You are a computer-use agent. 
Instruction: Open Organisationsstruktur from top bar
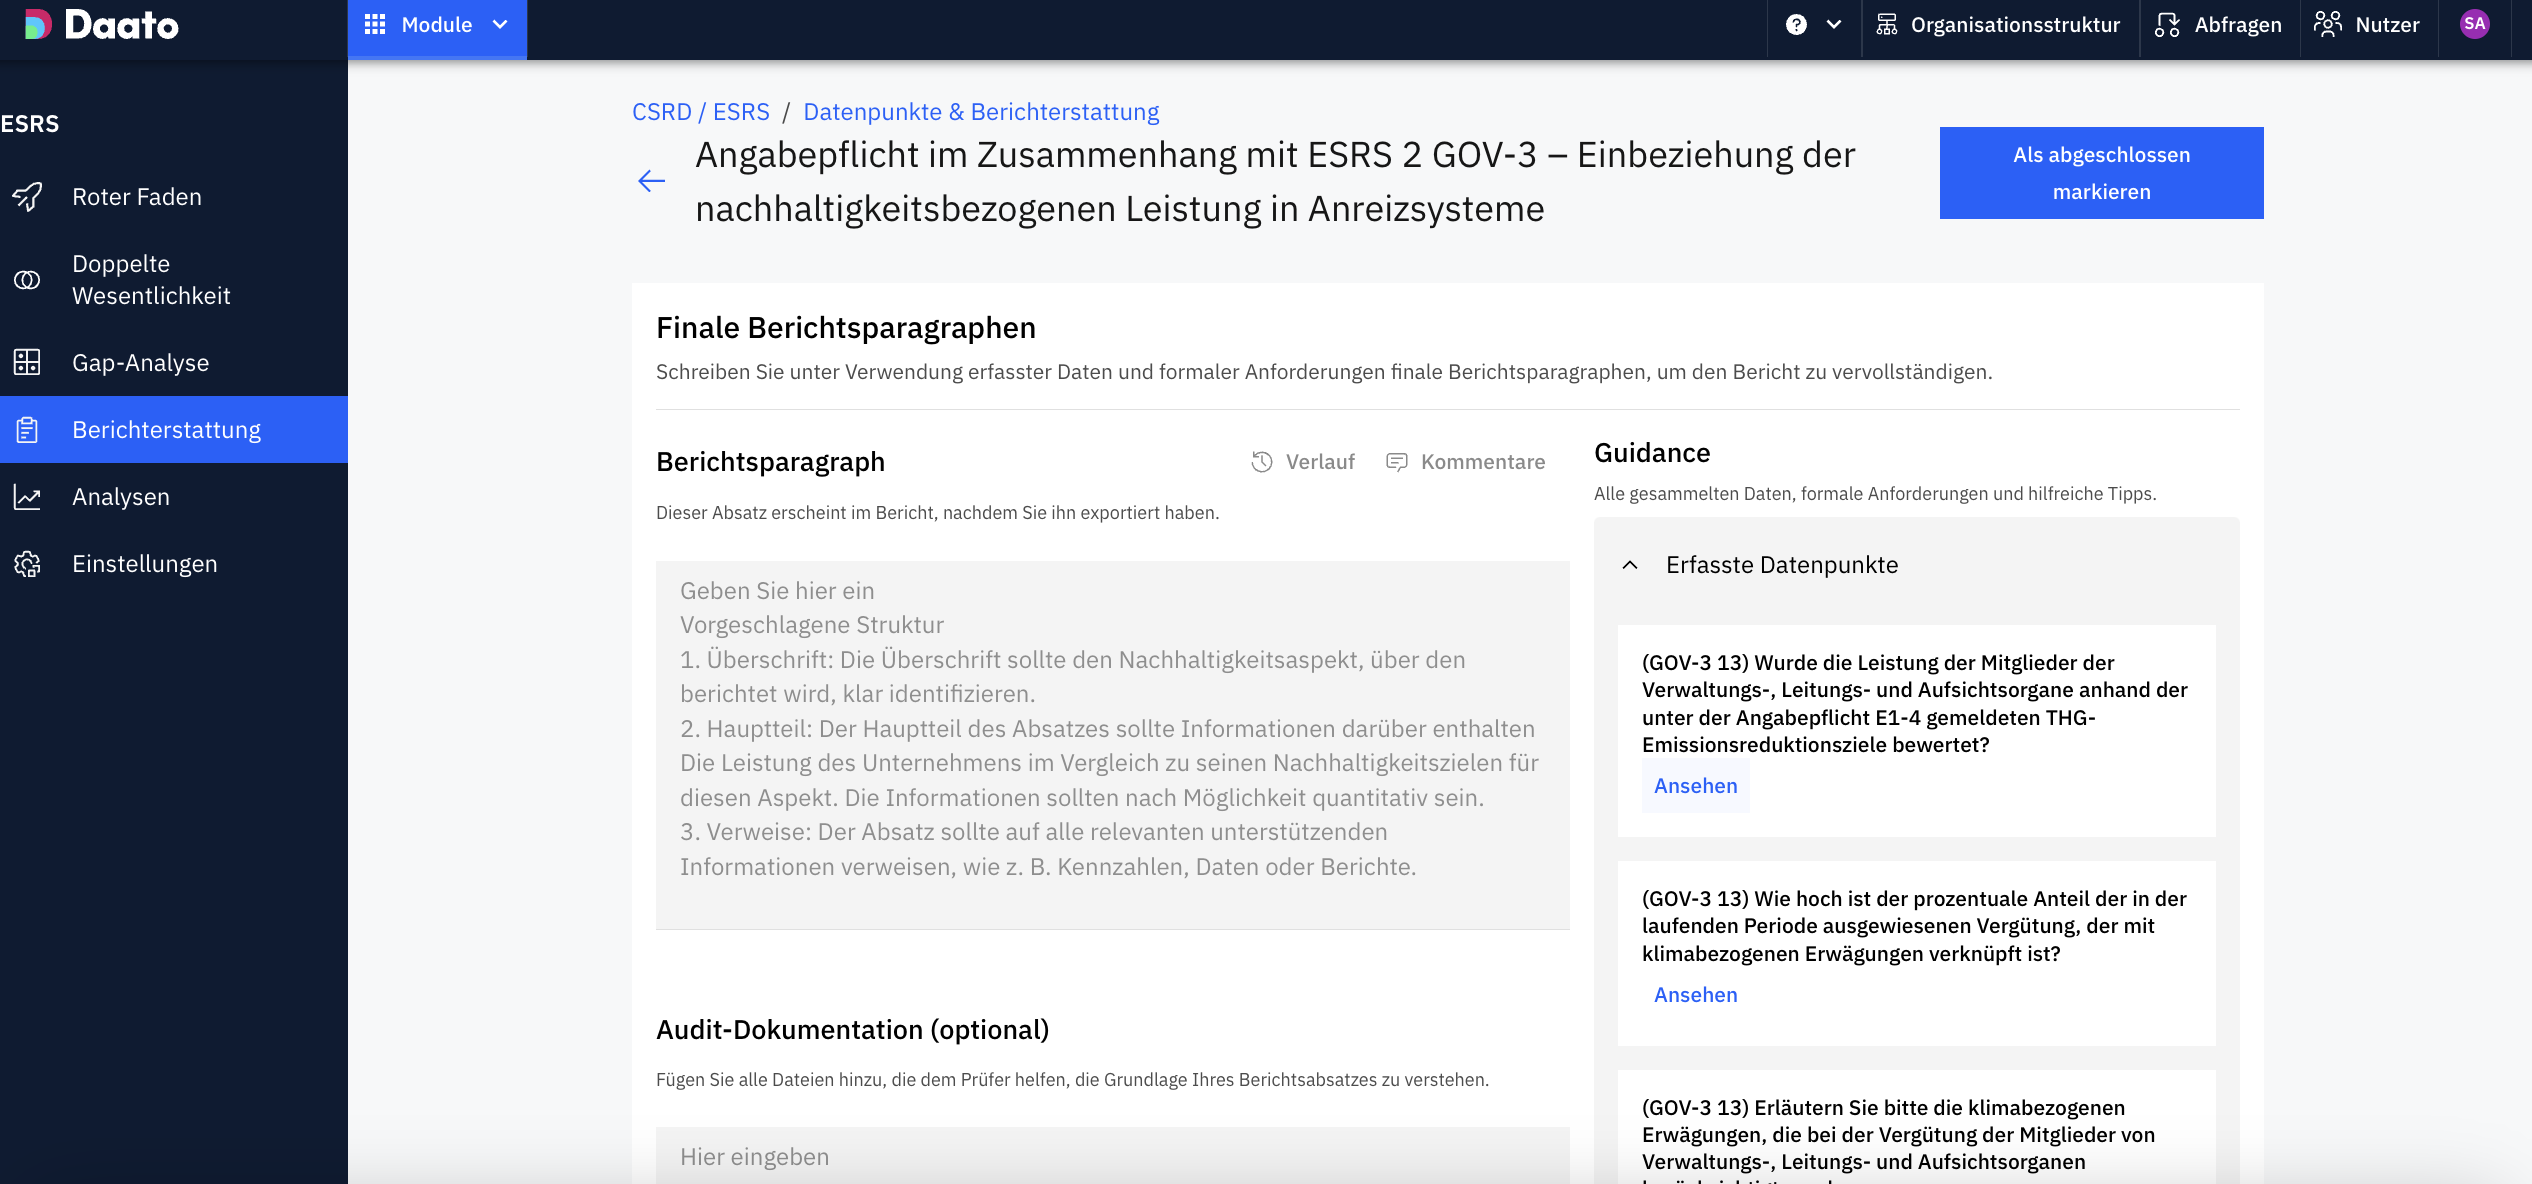pyautogui.click(x=1998, y=25)
